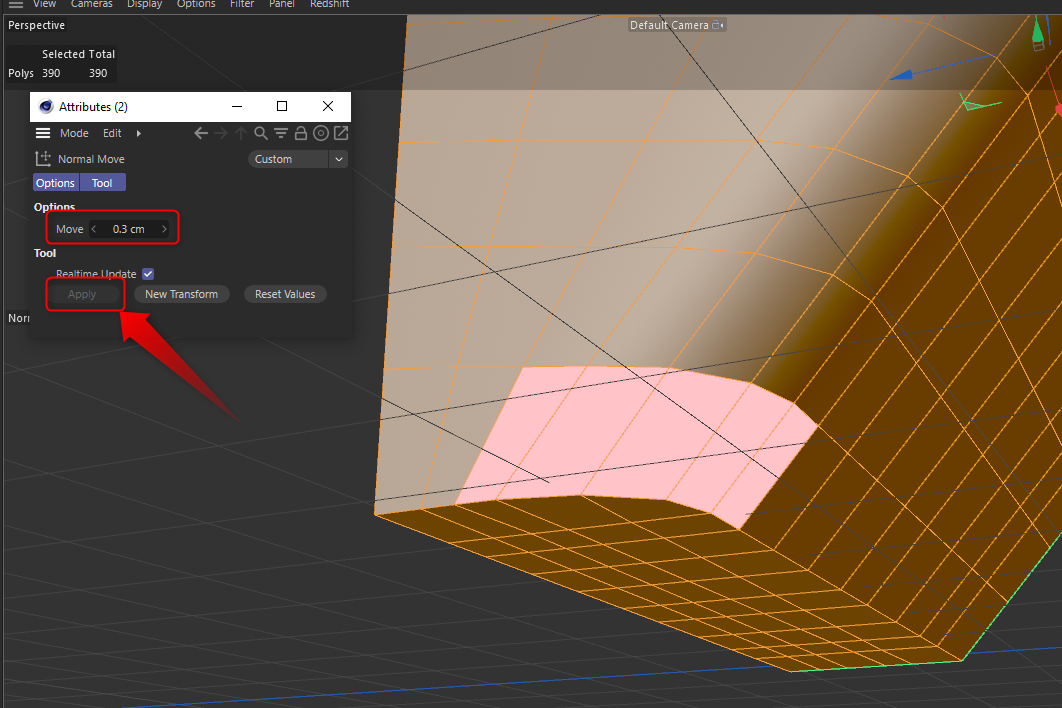This screenshot has height=708, width=1062.
Task: Click the Reset Values button
Action: 285,294
